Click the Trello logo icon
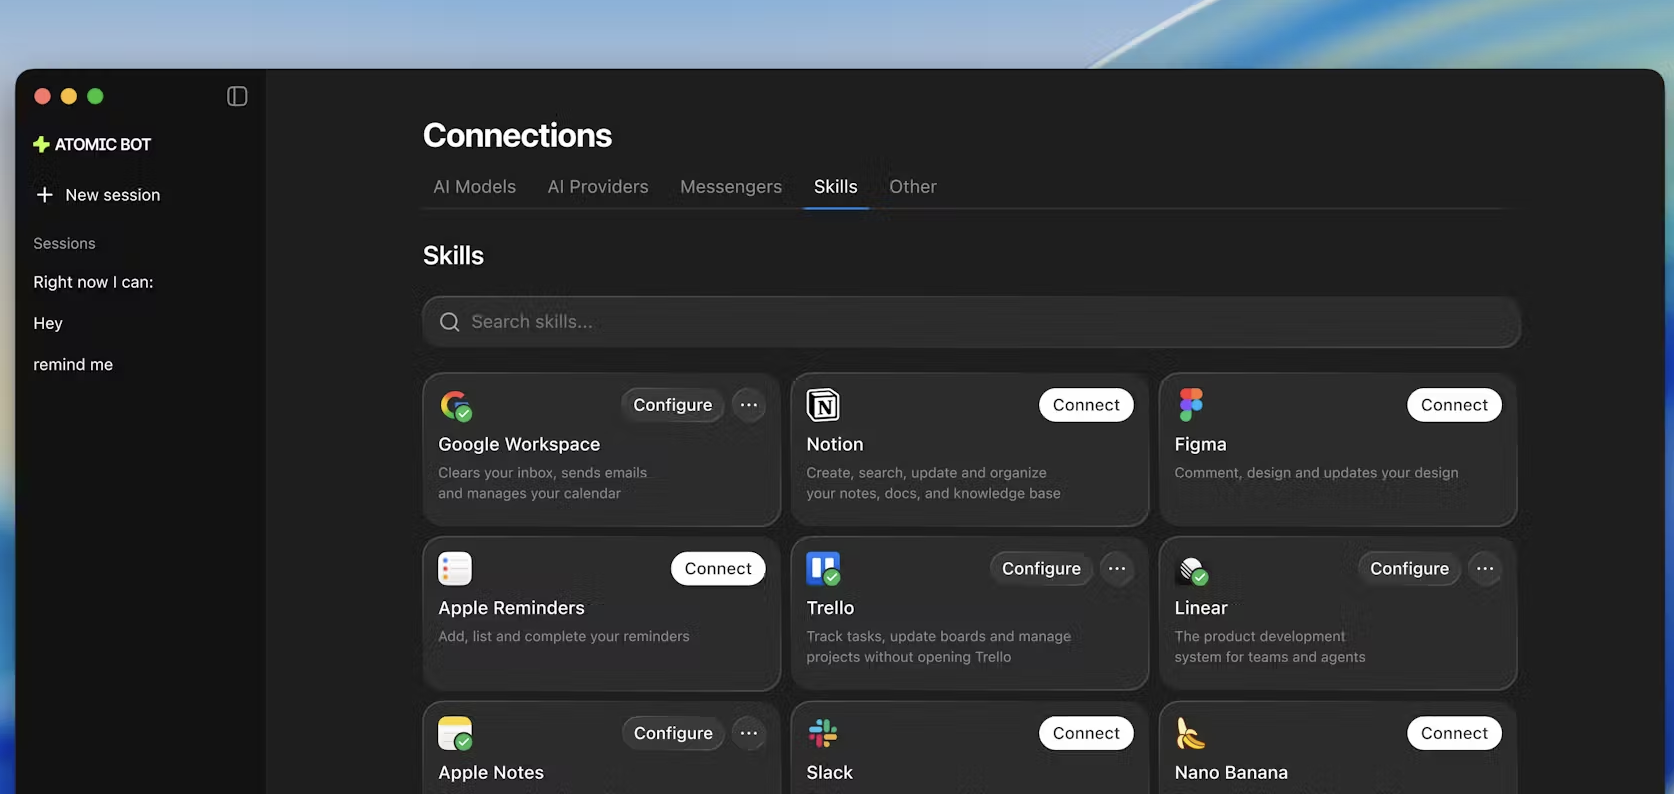 (823, 568)
